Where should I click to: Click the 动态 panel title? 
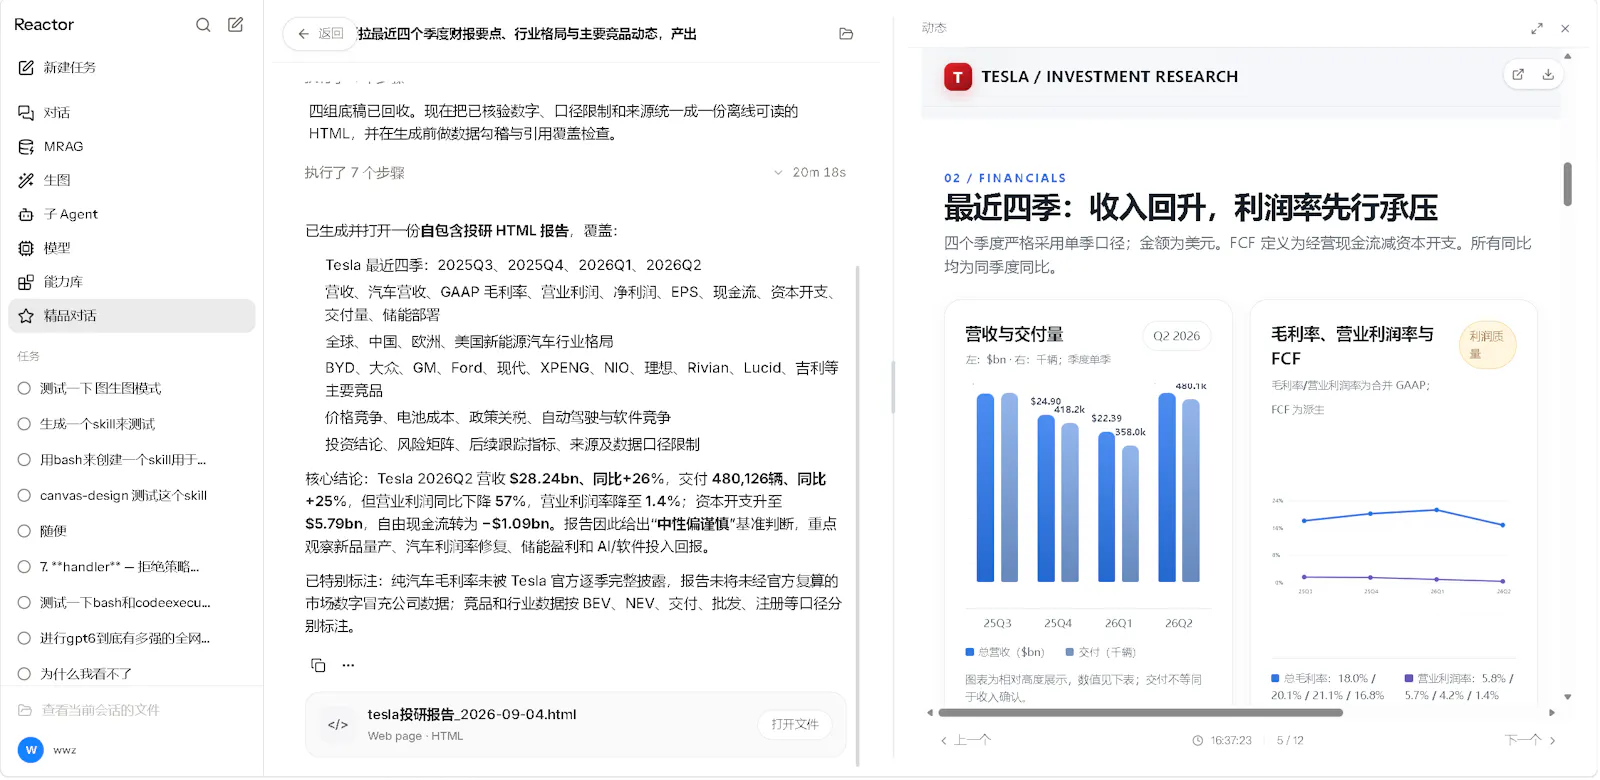pos(934,28)
